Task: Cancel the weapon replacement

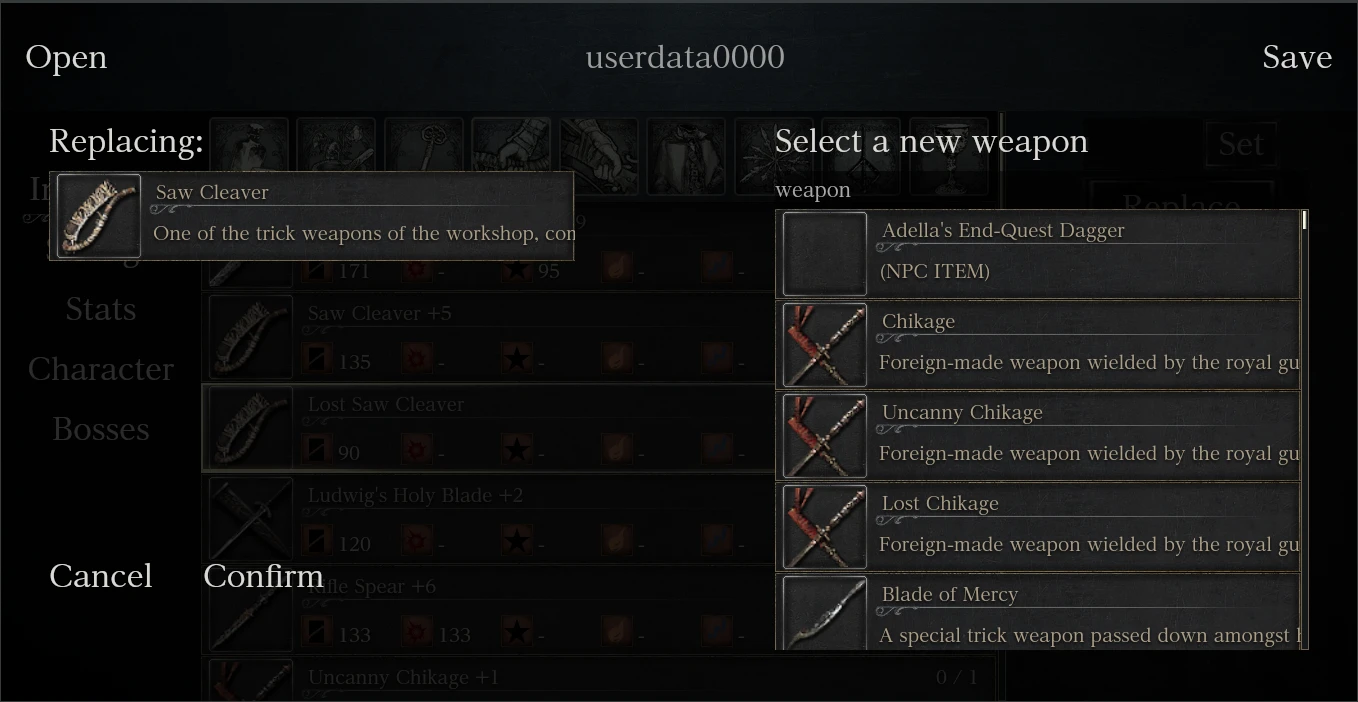Action: [101, 576]
